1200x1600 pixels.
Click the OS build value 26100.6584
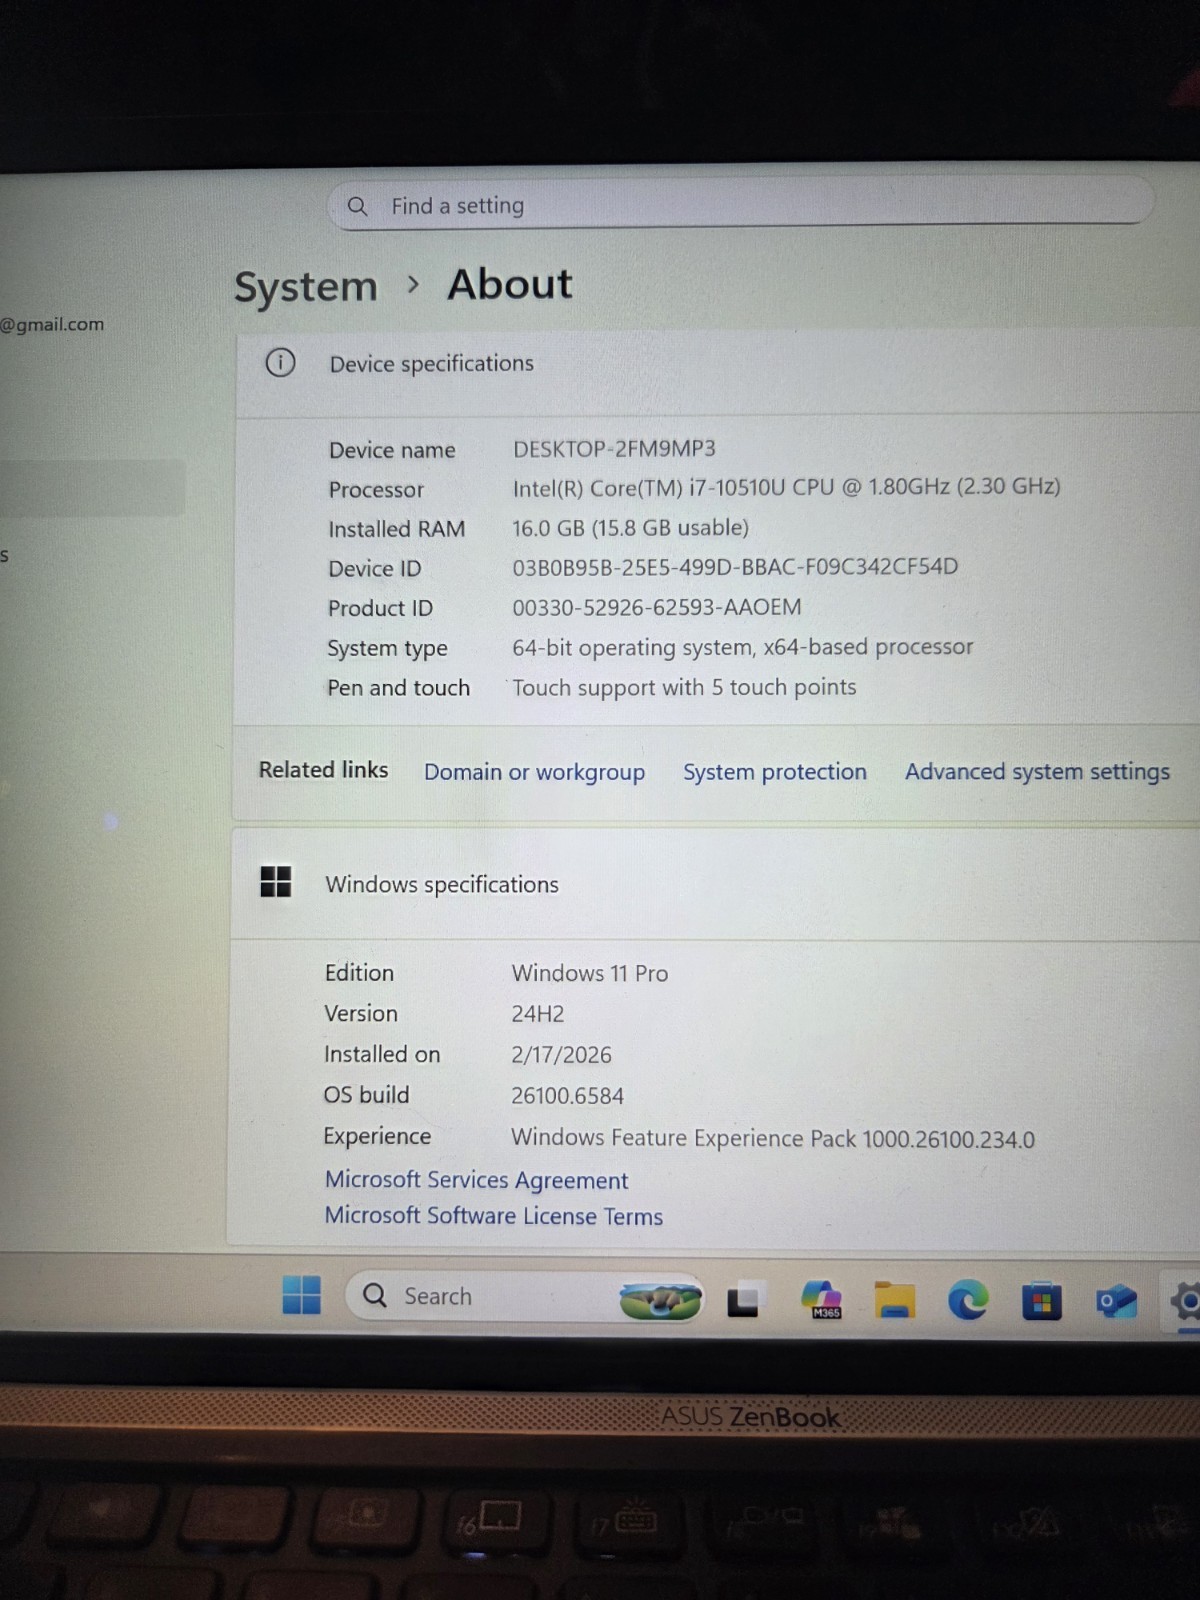coord(567,1096)
